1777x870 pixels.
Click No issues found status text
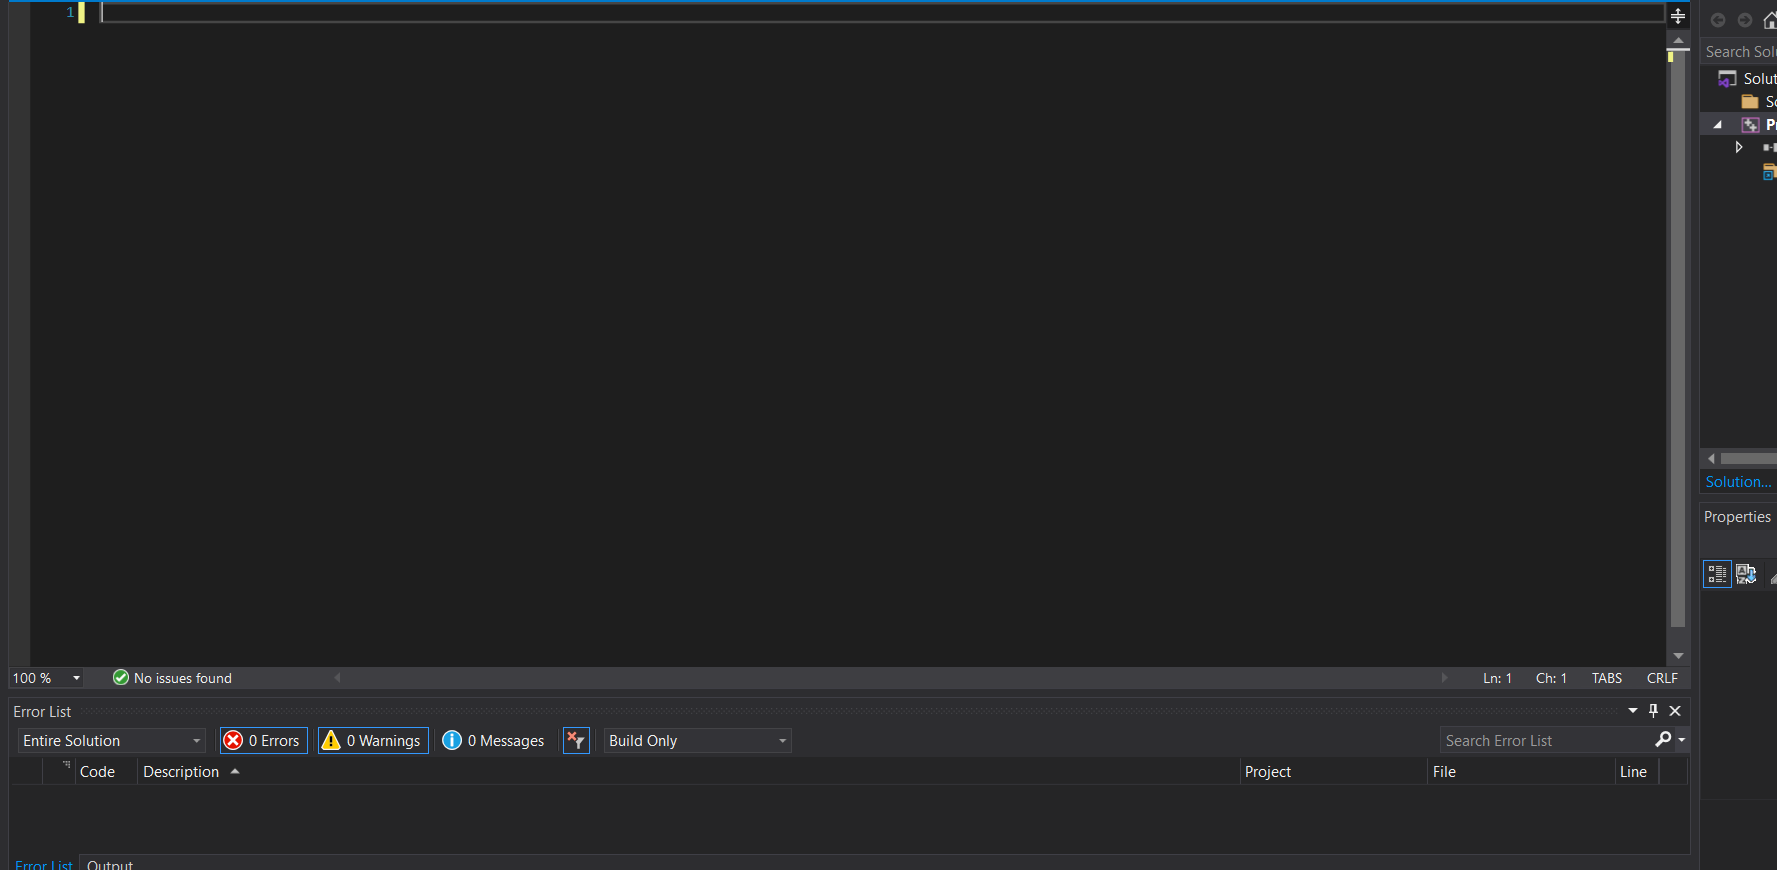click(183, 678)
